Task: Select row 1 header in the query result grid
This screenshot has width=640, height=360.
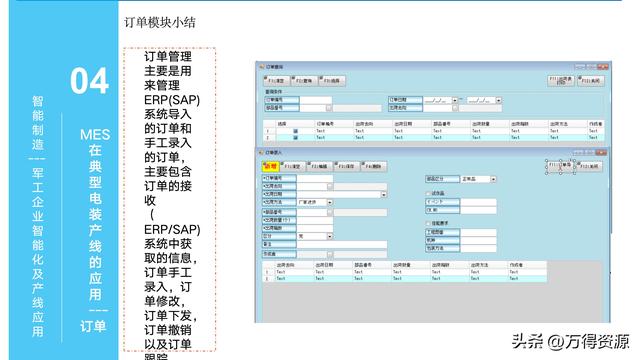Action: click(269, 131)
